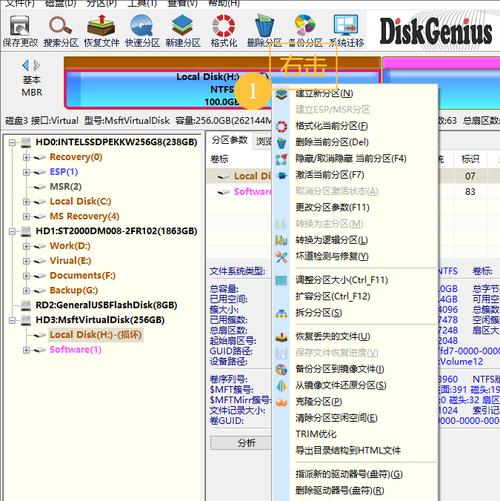500x501 pixels.
Task: Expand the Recovery(0) partition node
Action: [x=26, y=157]
